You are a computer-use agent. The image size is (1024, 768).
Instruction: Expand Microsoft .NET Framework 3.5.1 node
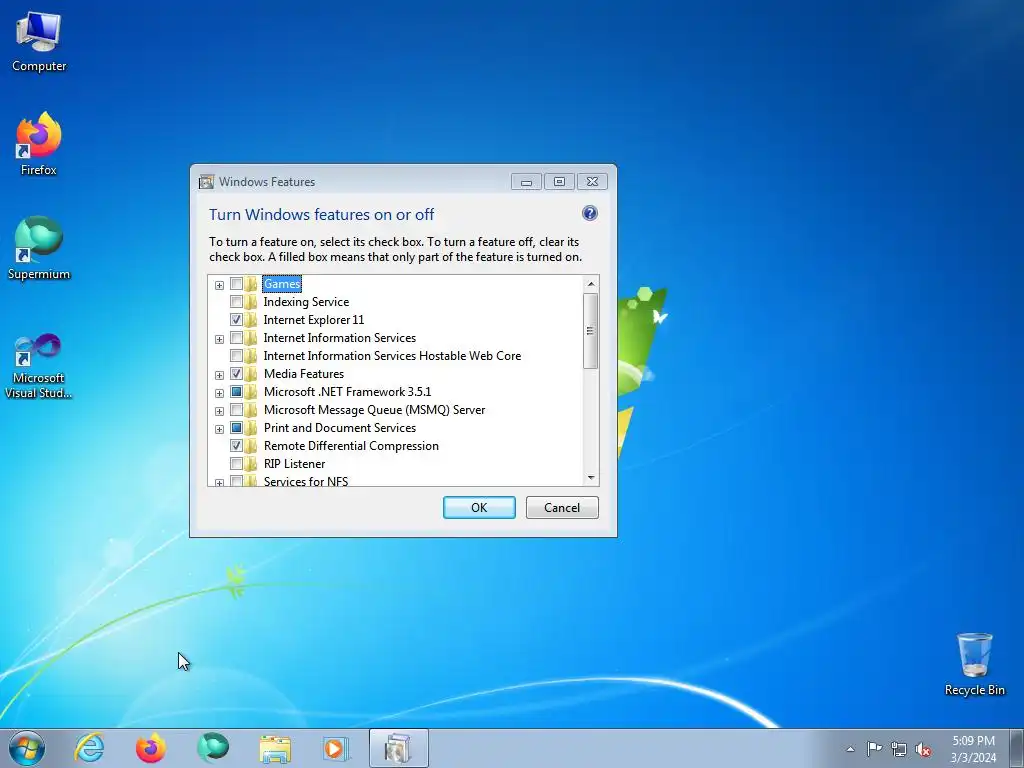[219, 394]
